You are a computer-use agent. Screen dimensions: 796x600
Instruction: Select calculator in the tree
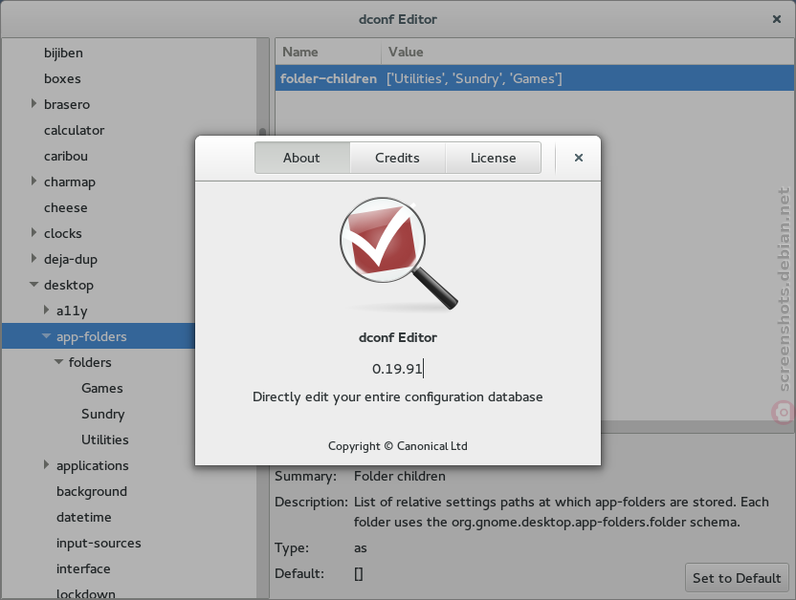click(x=74, y=130)
